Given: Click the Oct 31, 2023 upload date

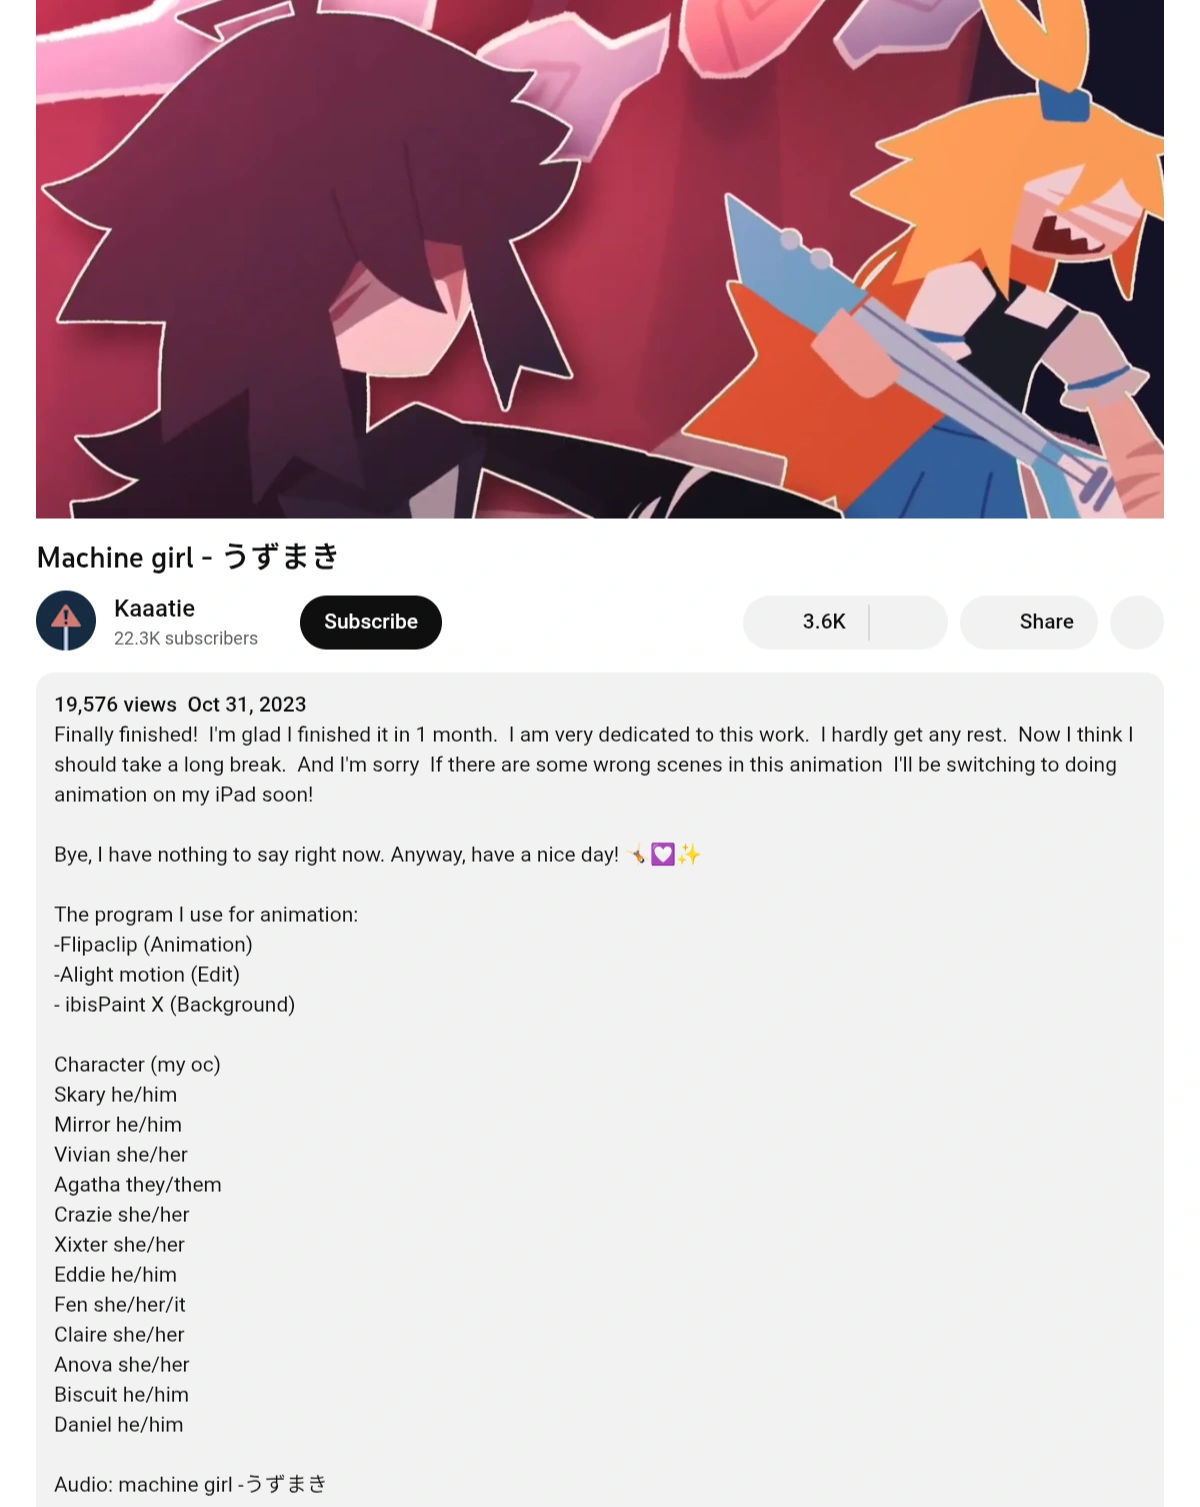Looking at the screenshot, I should 247,704.
